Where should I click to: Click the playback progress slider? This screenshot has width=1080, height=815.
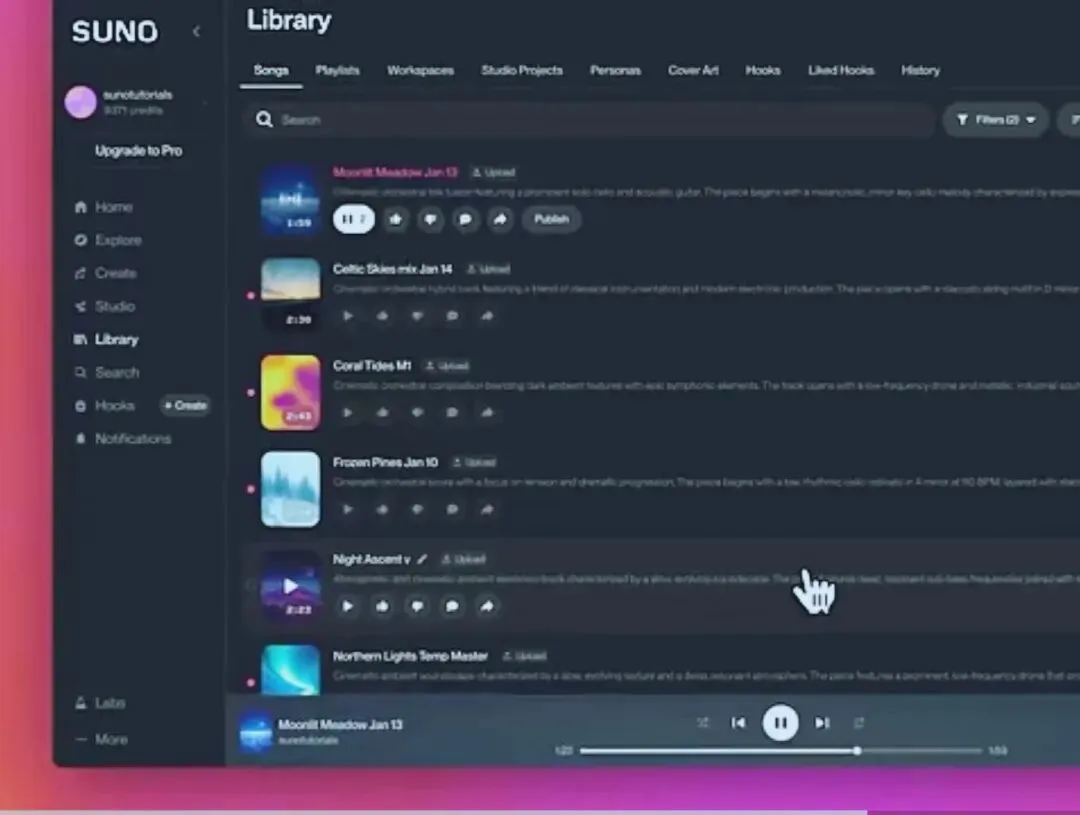(x=781, y=751)
